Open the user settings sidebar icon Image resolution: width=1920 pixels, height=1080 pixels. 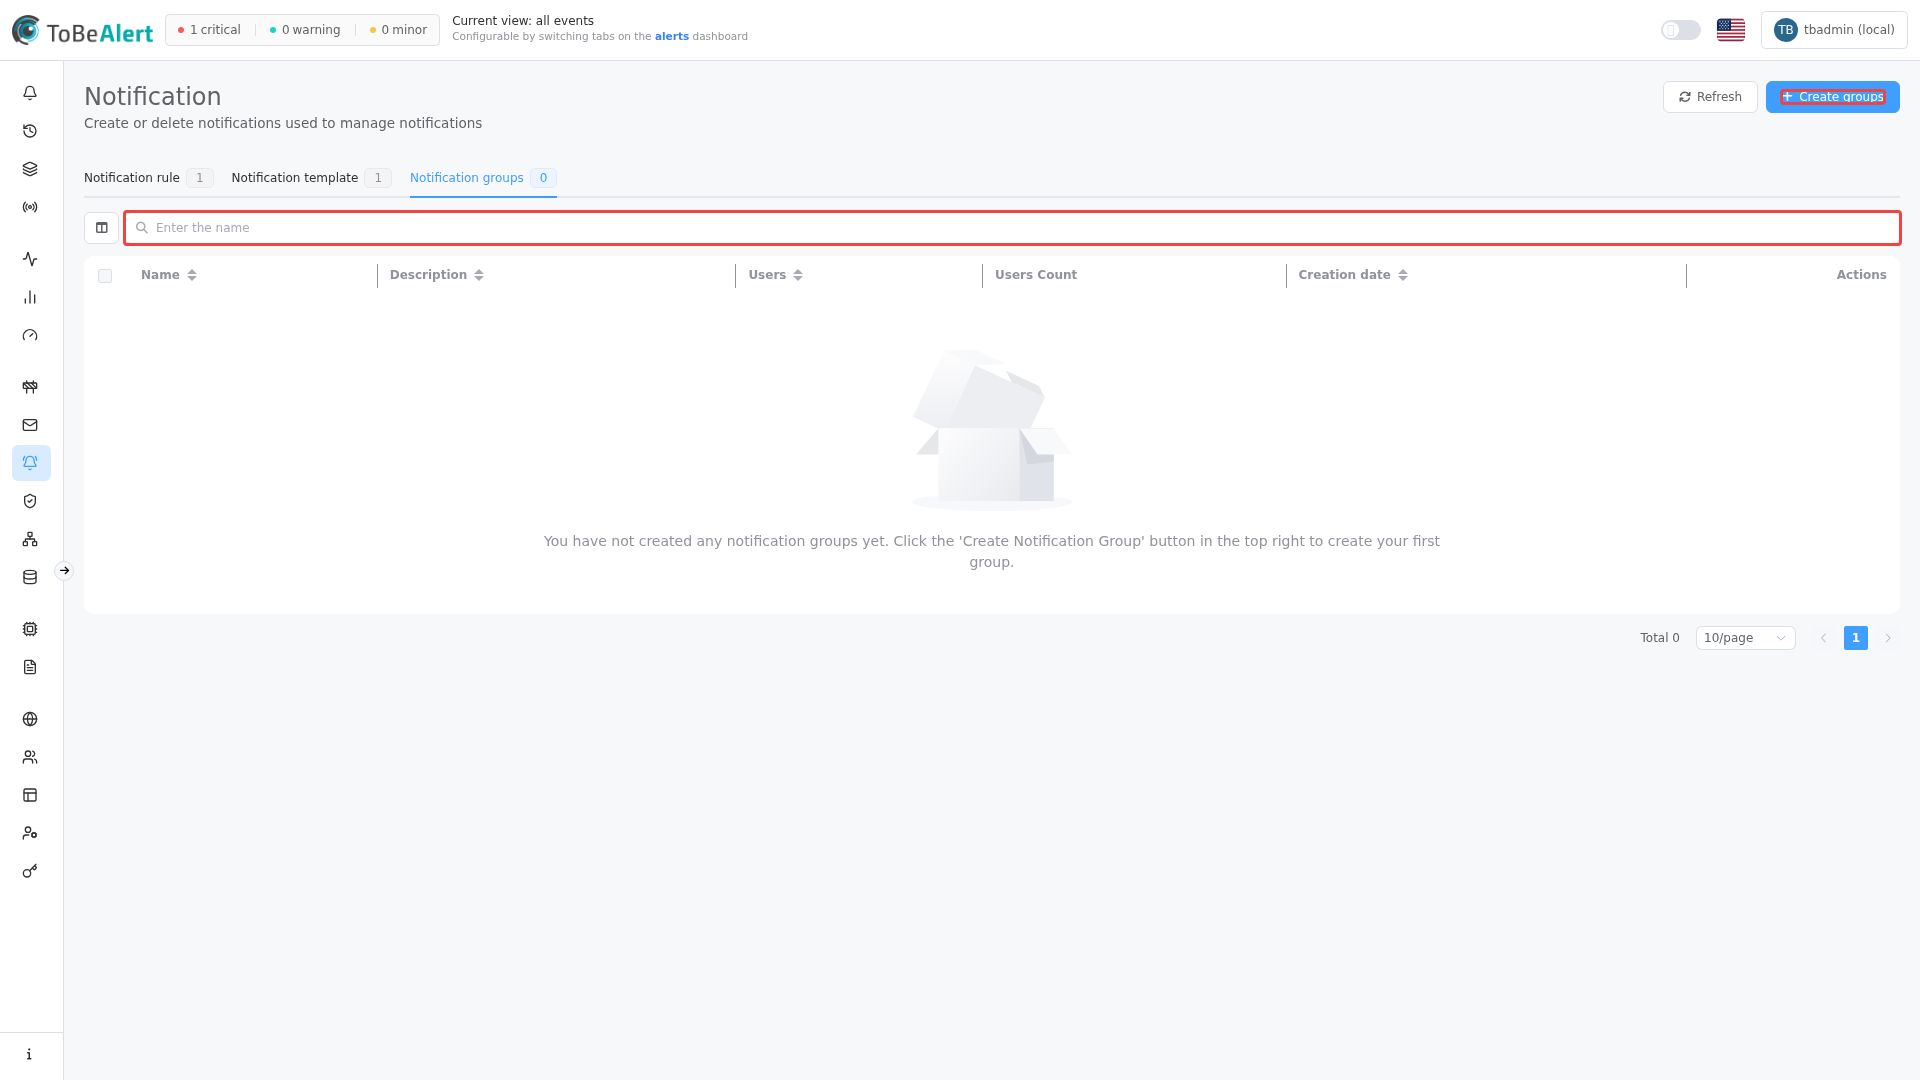point(30,833)
